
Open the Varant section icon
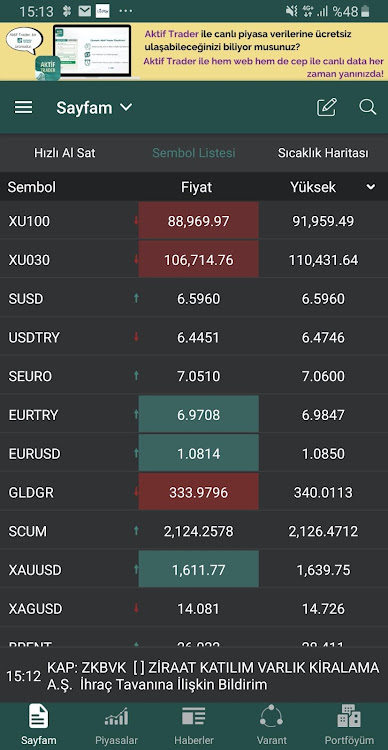tap(271, 717)
